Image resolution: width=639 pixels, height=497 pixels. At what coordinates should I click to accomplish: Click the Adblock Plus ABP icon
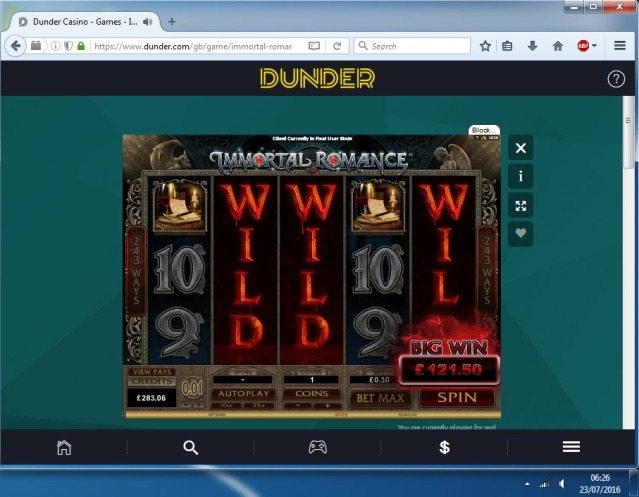[x=583, y=46]
